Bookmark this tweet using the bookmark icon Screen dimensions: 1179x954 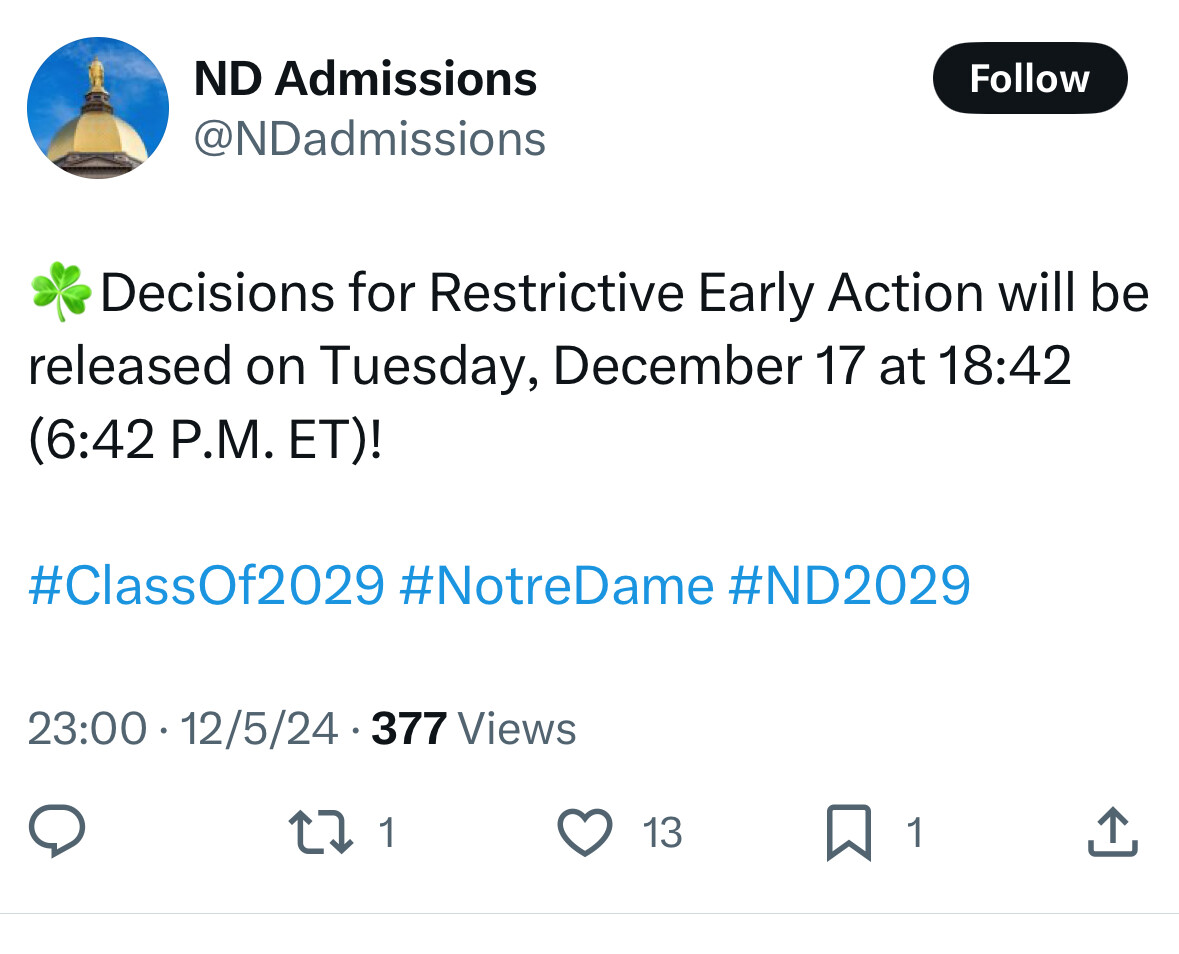[848, 834]
